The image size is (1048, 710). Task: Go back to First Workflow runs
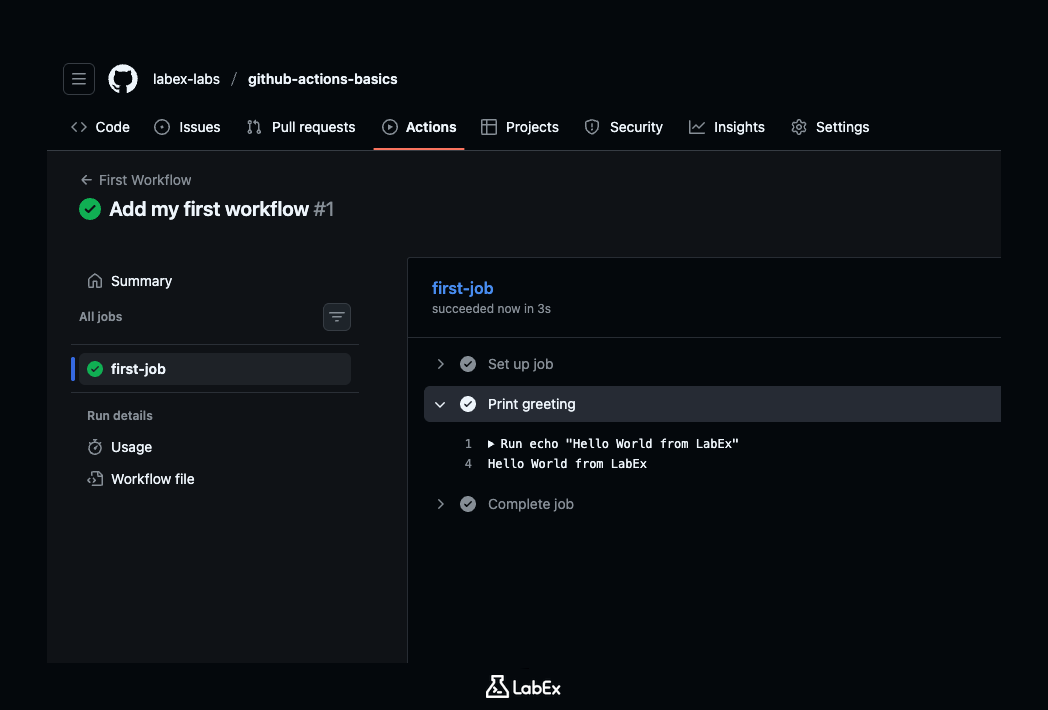(145, 180)
